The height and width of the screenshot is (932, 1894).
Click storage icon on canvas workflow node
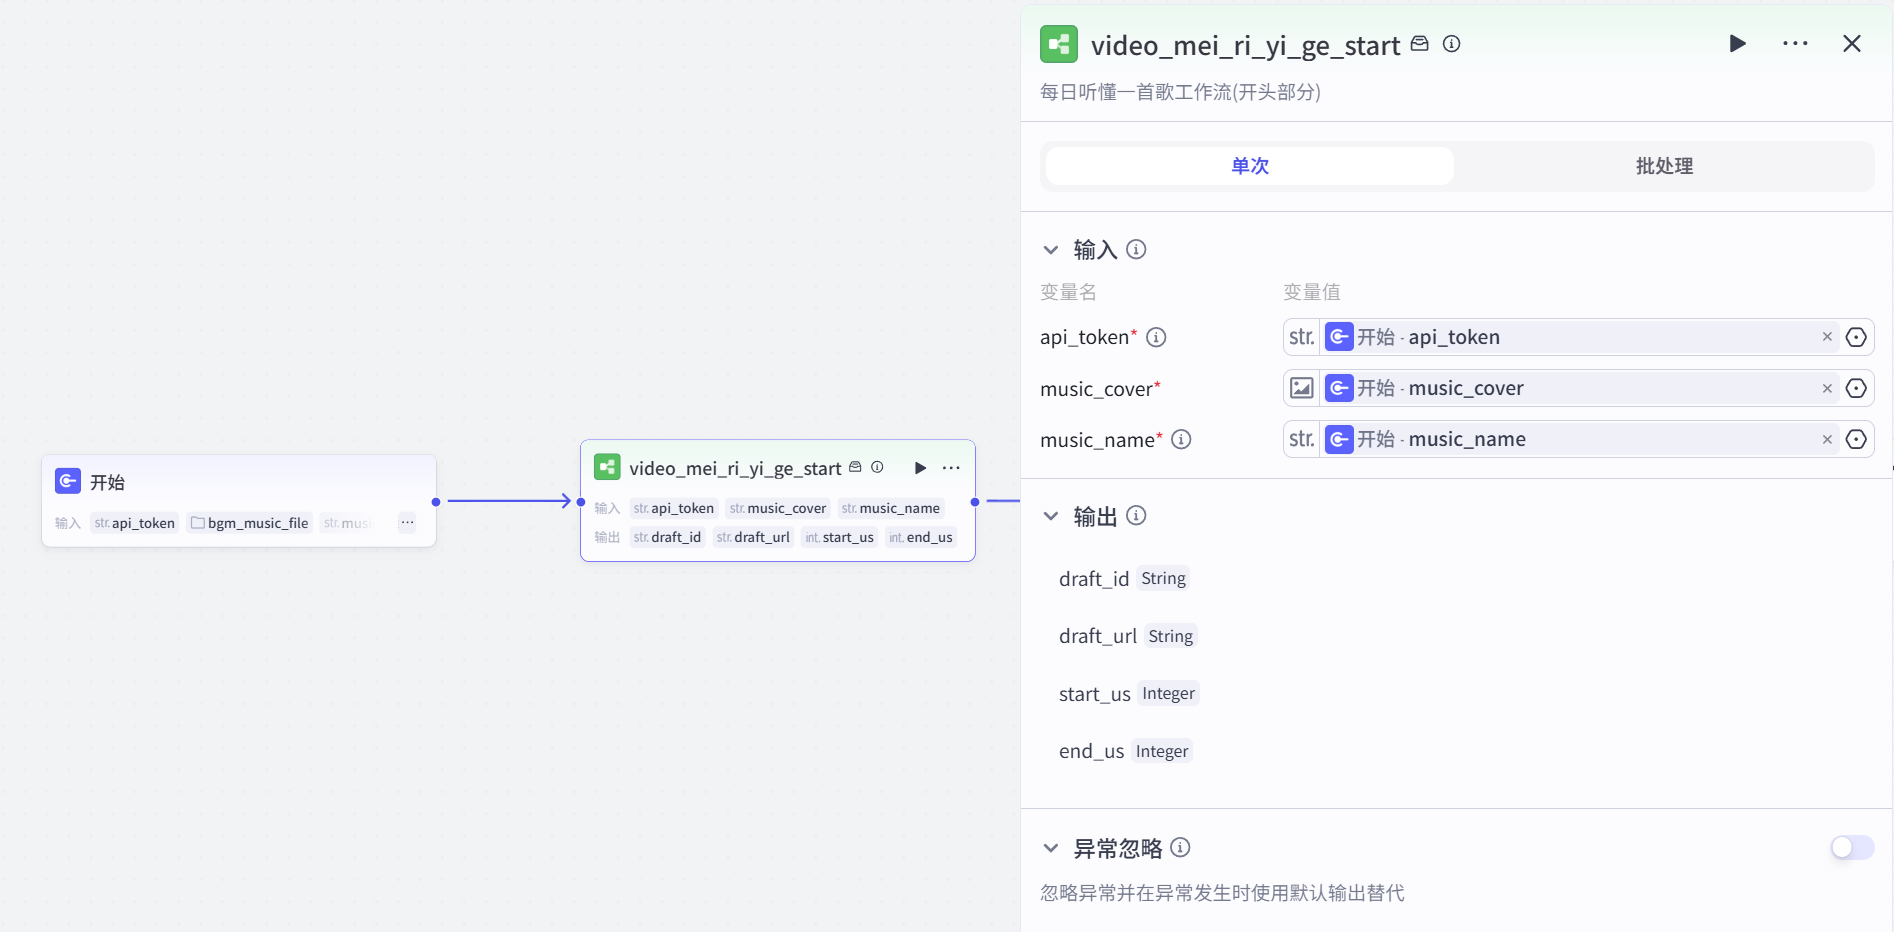click(x=855, y=467)
